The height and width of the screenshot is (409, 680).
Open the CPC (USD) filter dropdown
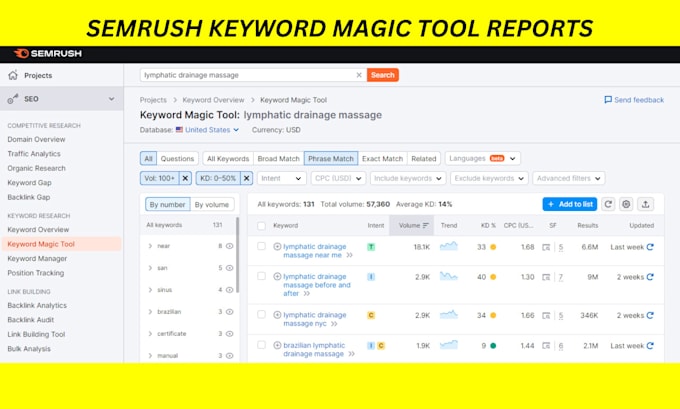338,178
